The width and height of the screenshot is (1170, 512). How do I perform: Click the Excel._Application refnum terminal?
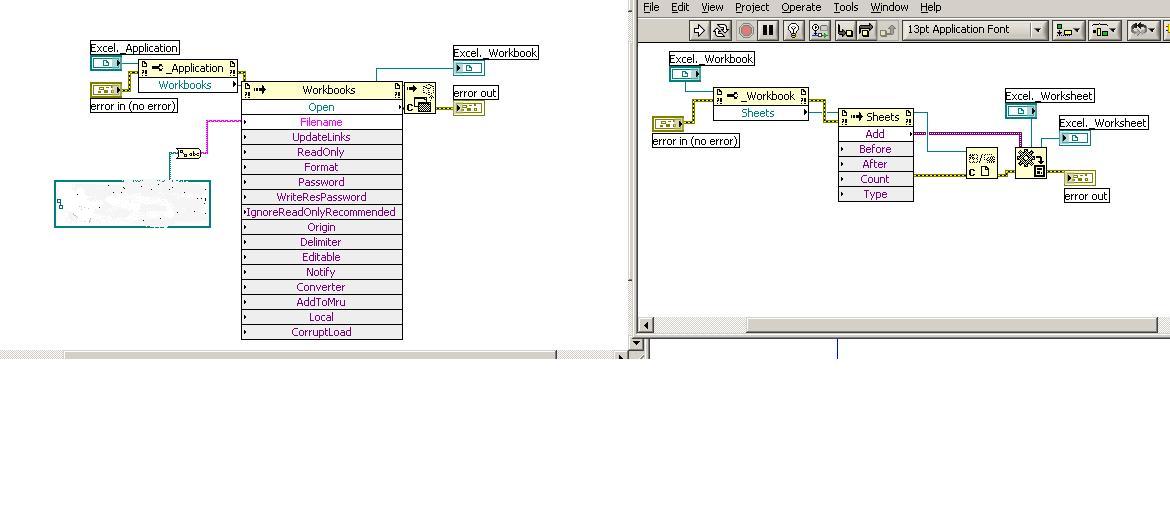point(106,63)
